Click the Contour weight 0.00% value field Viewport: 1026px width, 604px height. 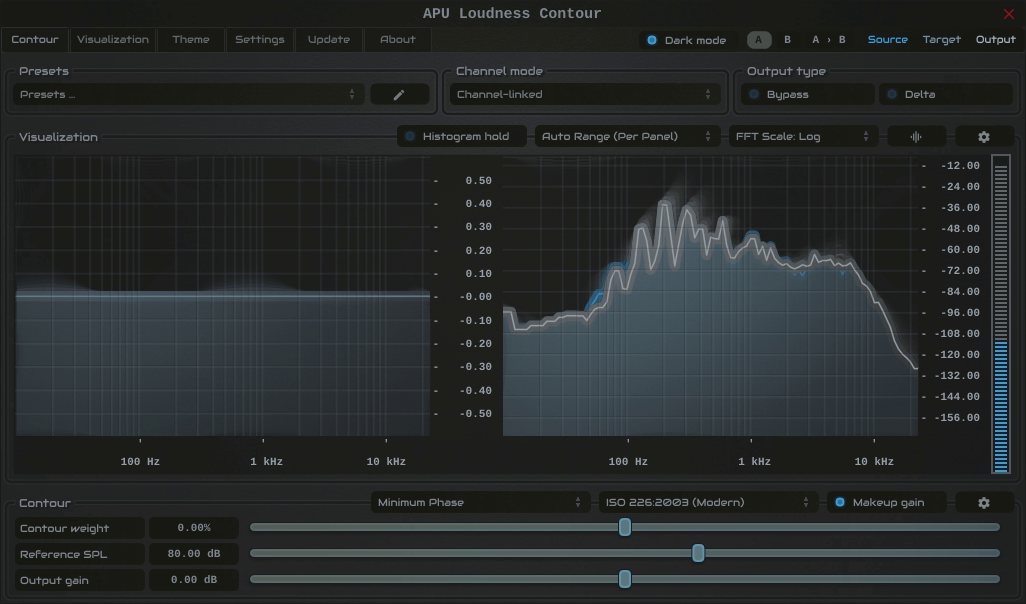point(194,527)
